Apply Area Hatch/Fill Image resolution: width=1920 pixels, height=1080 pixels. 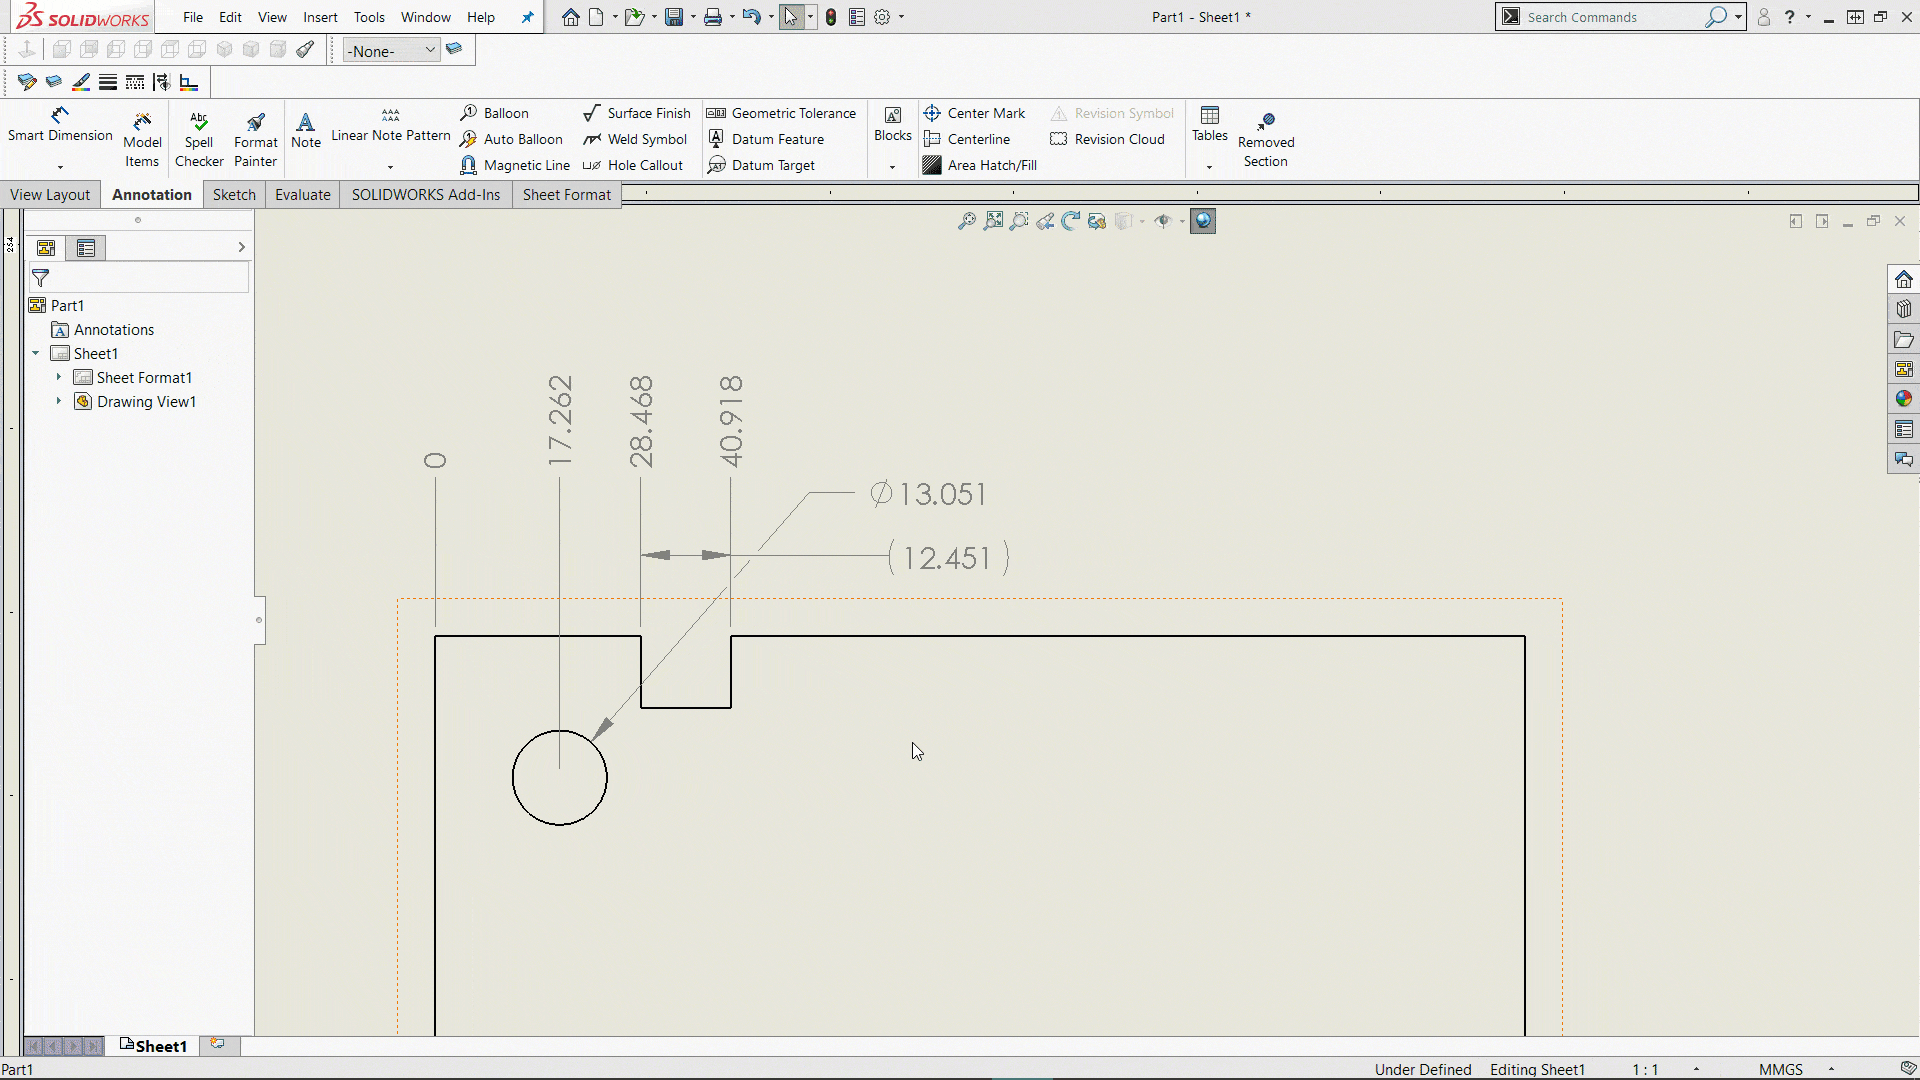tap(980, 165)
